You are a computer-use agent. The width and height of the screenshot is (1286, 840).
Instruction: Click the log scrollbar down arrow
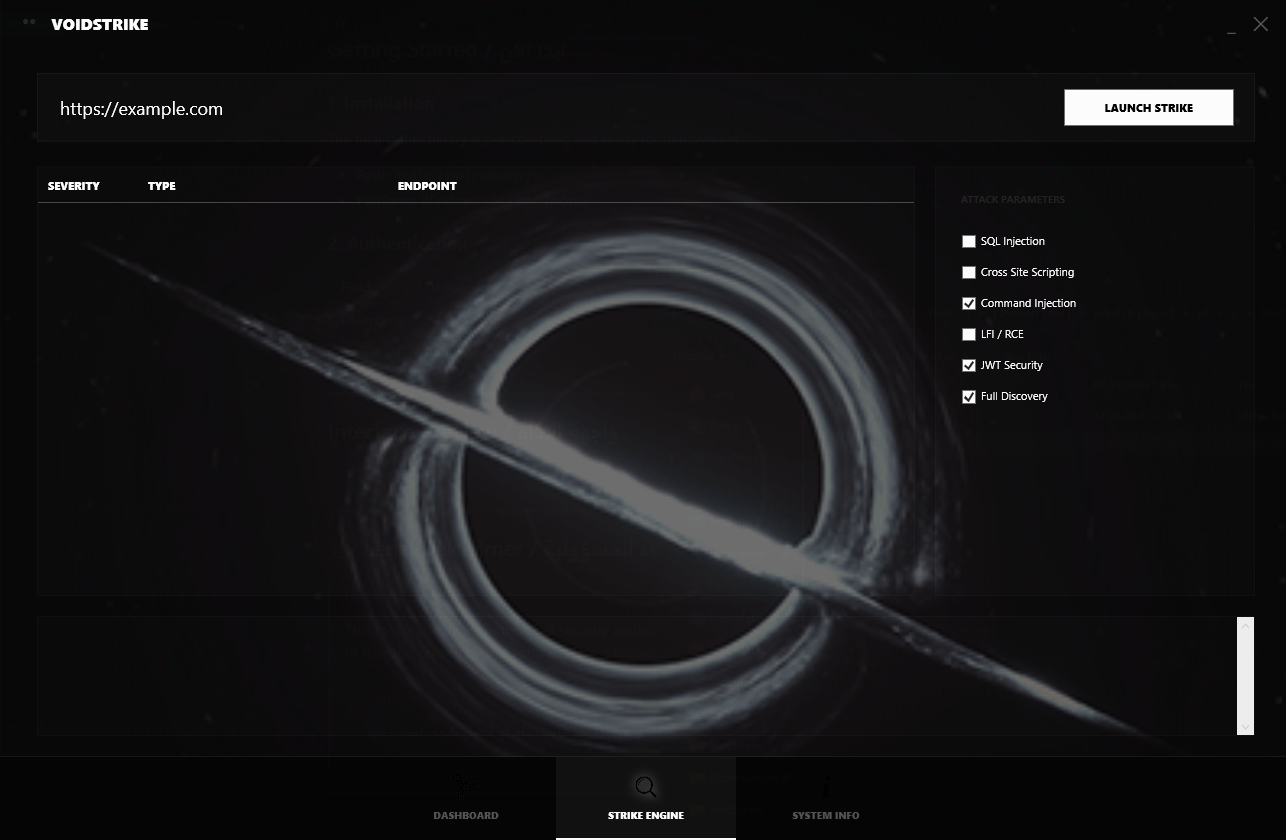click(x=1245, y=727)
